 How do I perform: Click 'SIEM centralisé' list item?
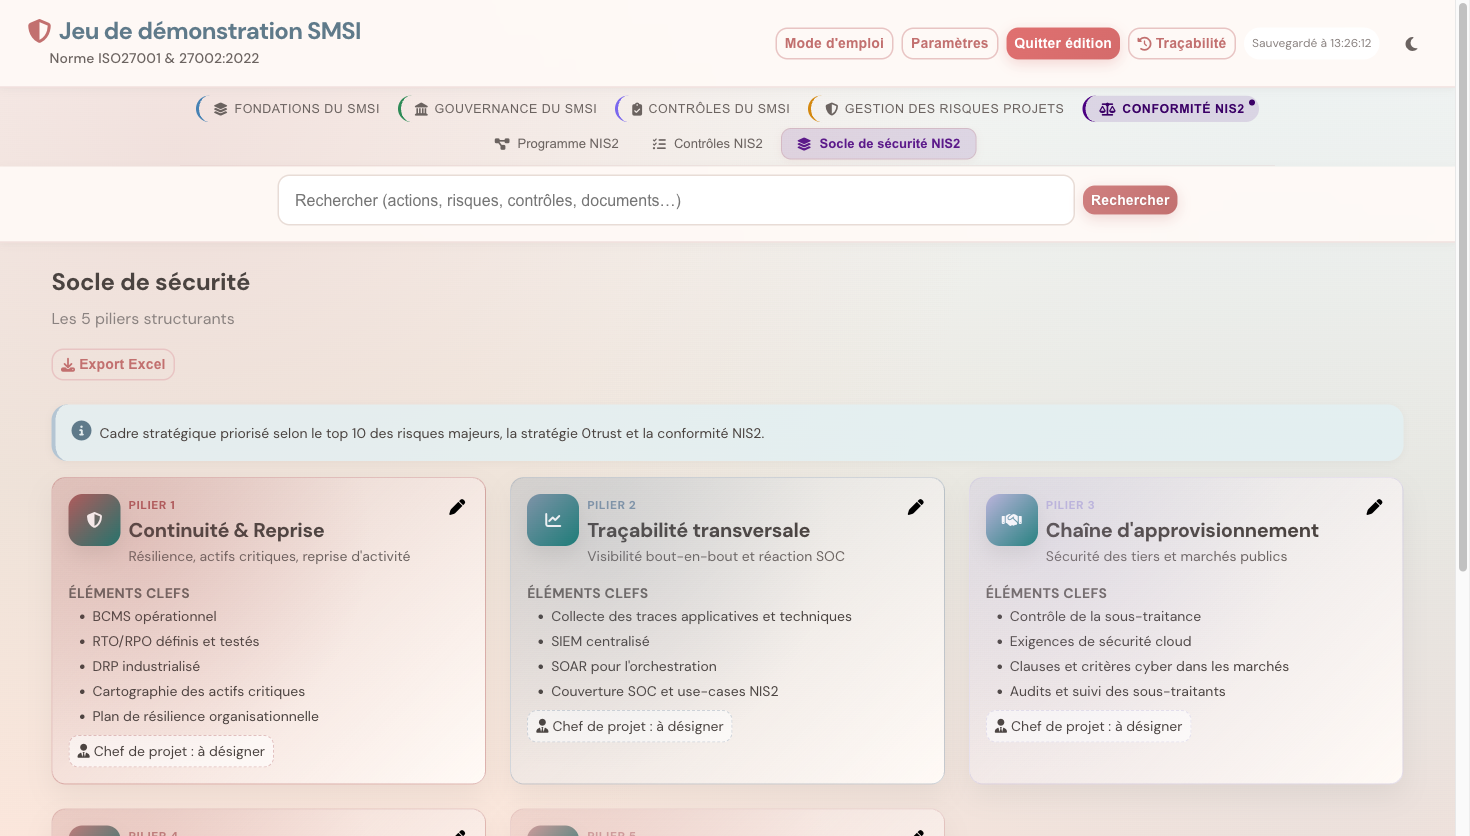point(600,641)
